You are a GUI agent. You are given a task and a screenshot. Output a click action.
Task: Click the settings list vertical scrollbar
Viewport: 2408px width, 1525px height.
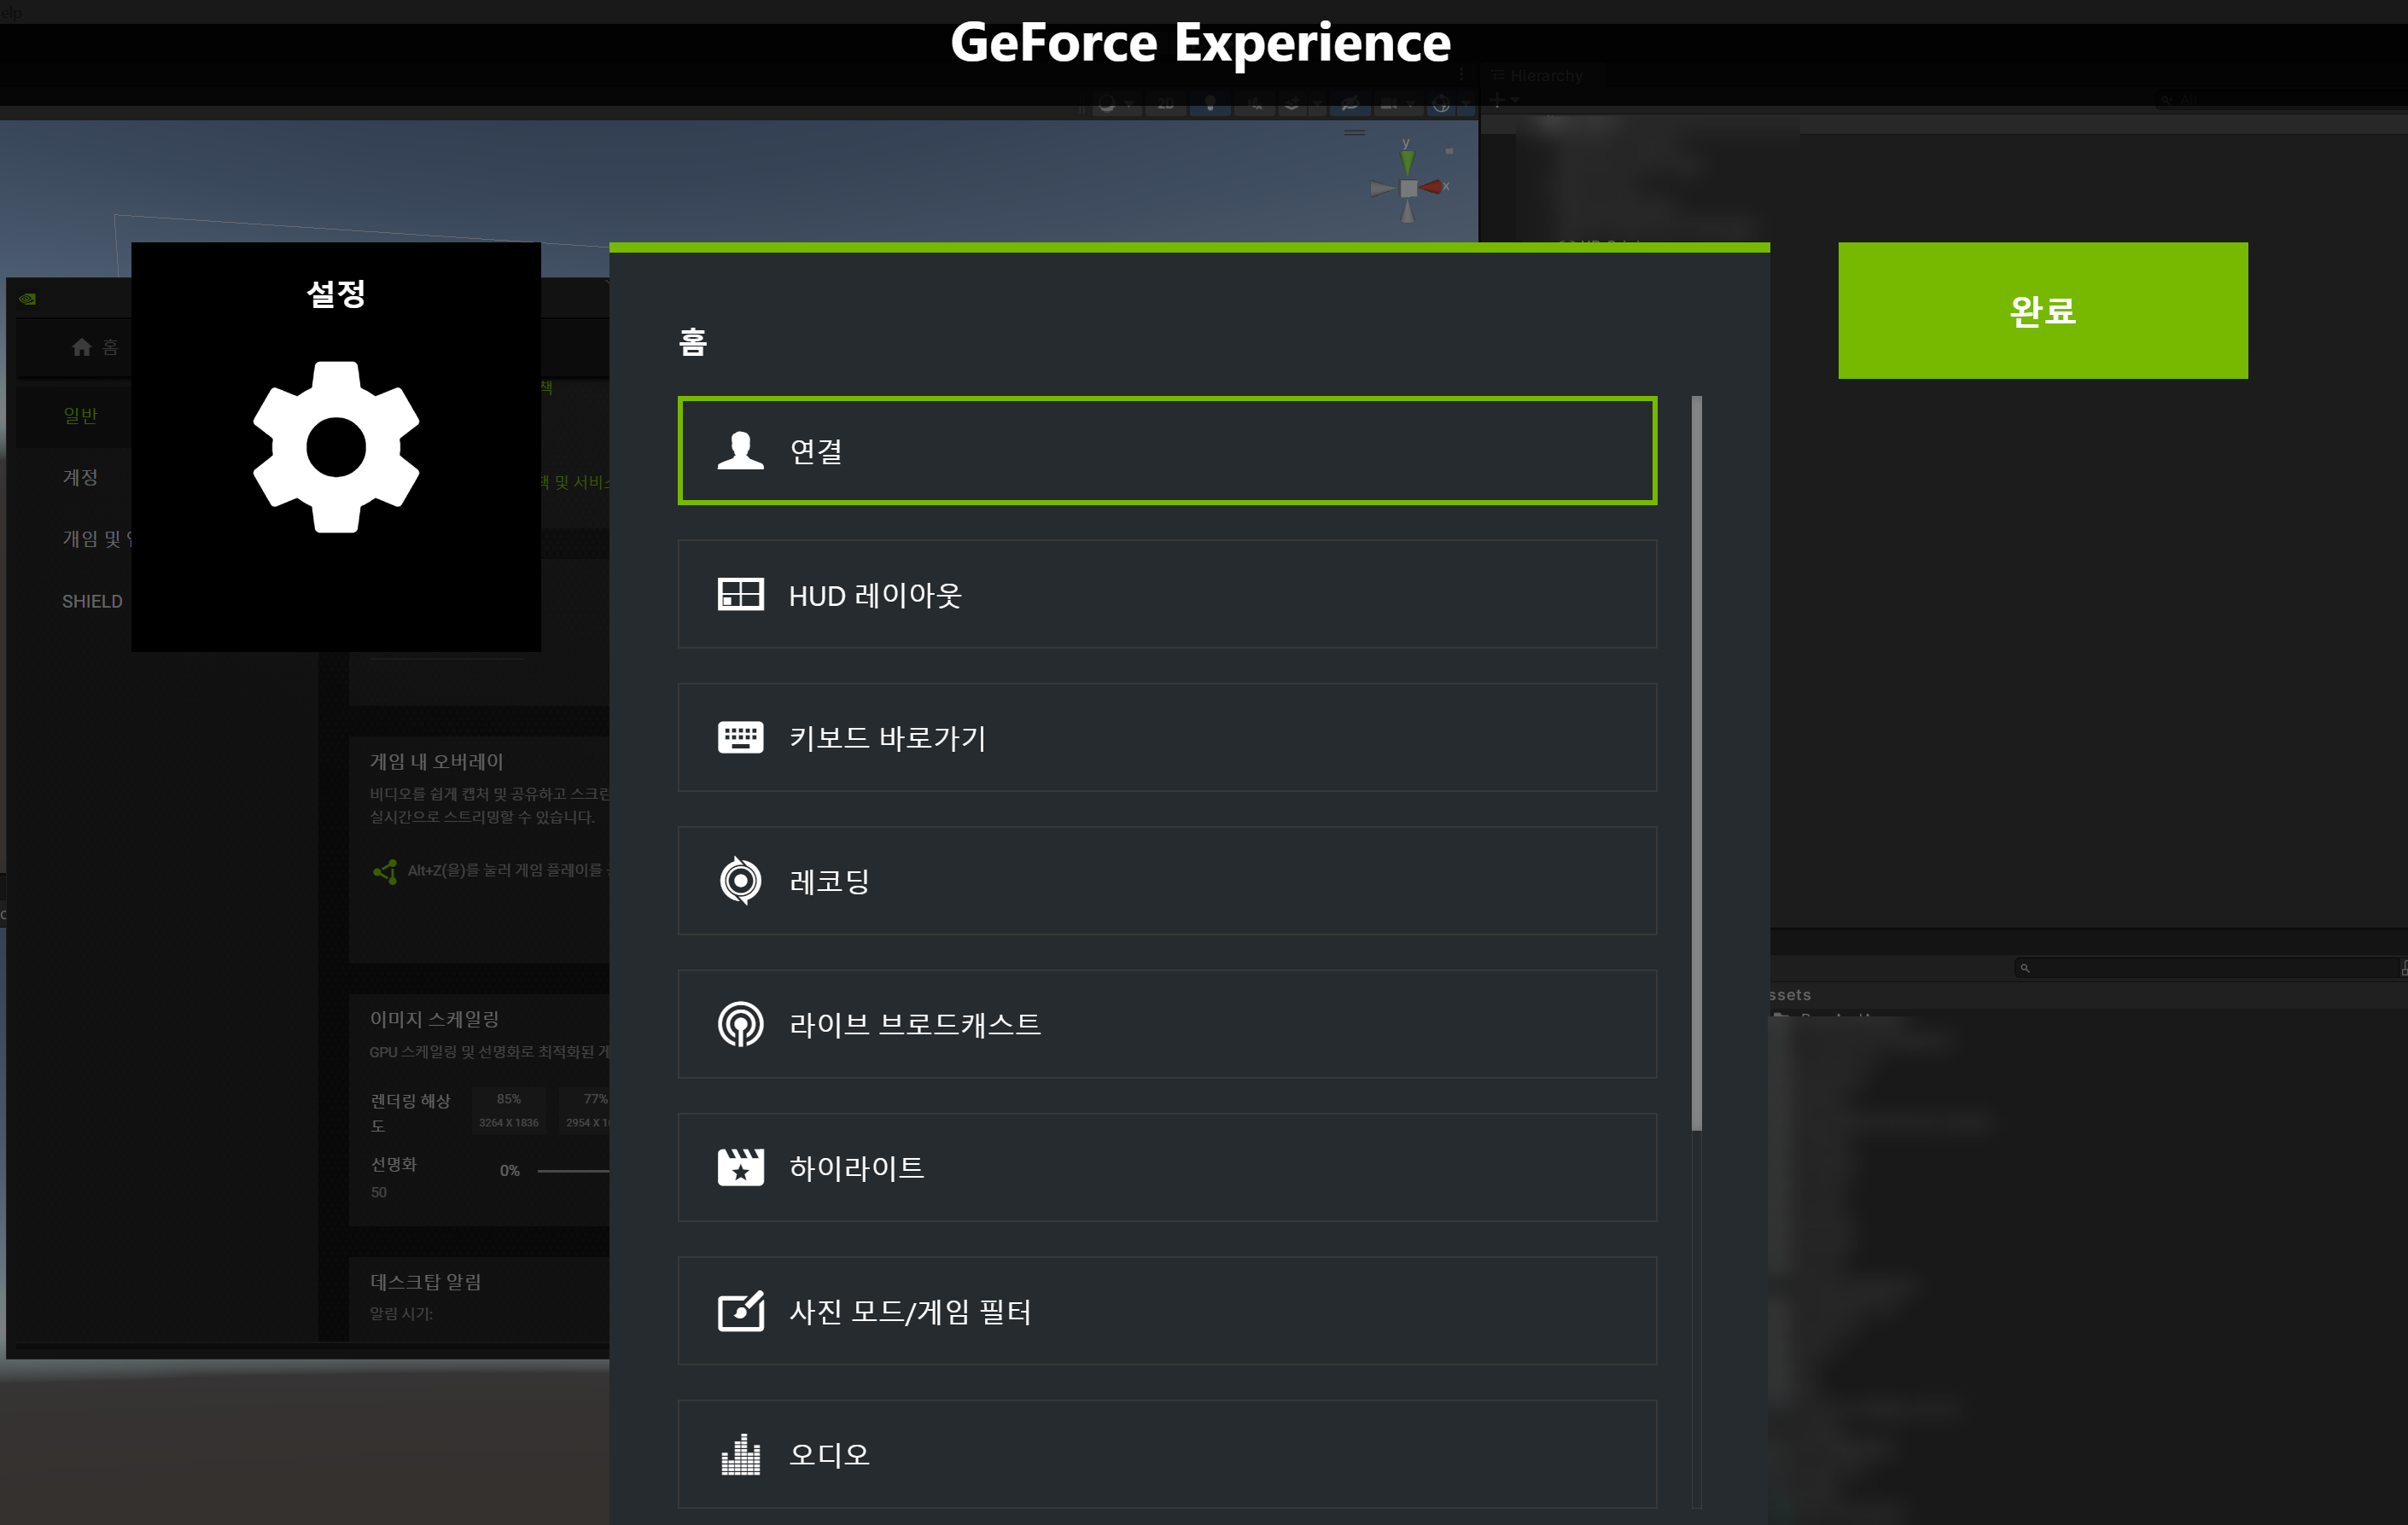(x=1696, y=762)
